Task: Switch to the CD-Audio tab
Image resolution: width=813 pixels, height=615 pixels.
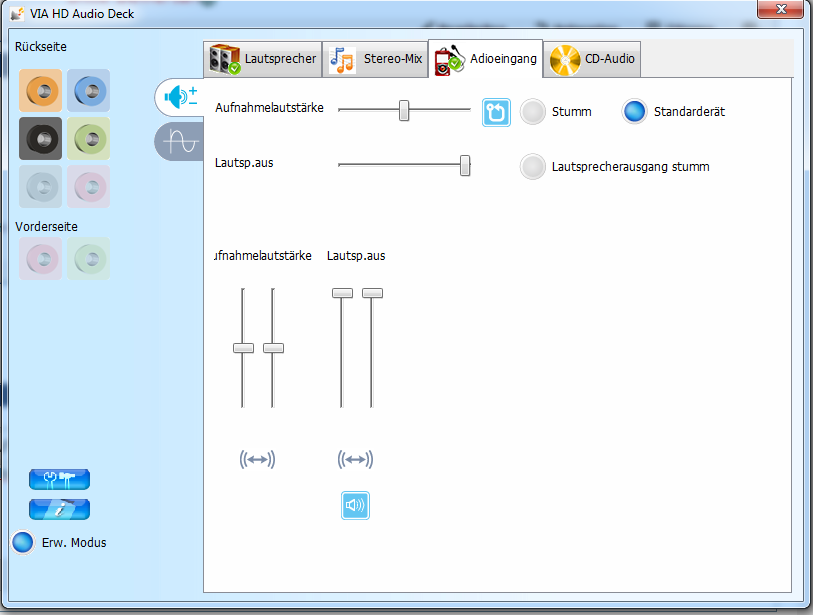Action: pos(592,59)
